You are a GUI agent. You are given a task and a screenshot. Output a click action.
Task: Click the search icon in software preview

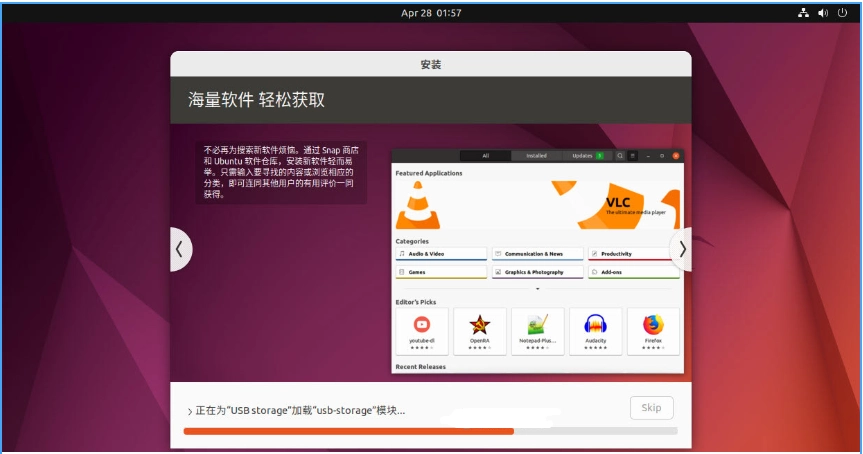click(x=620, y=156)
